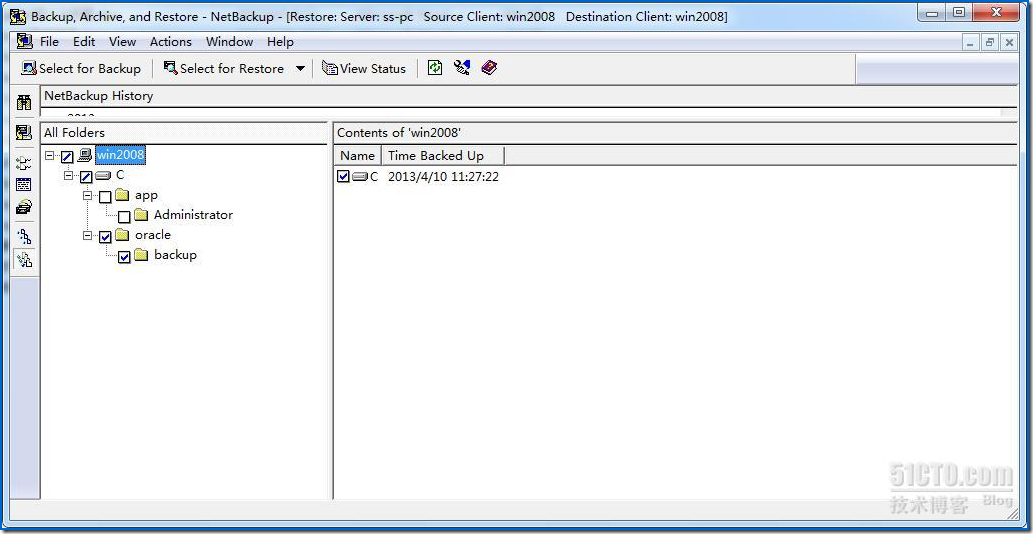Click the NetBackup History pane header
This screenshot has height=534, width=1033.
(528, 96)
